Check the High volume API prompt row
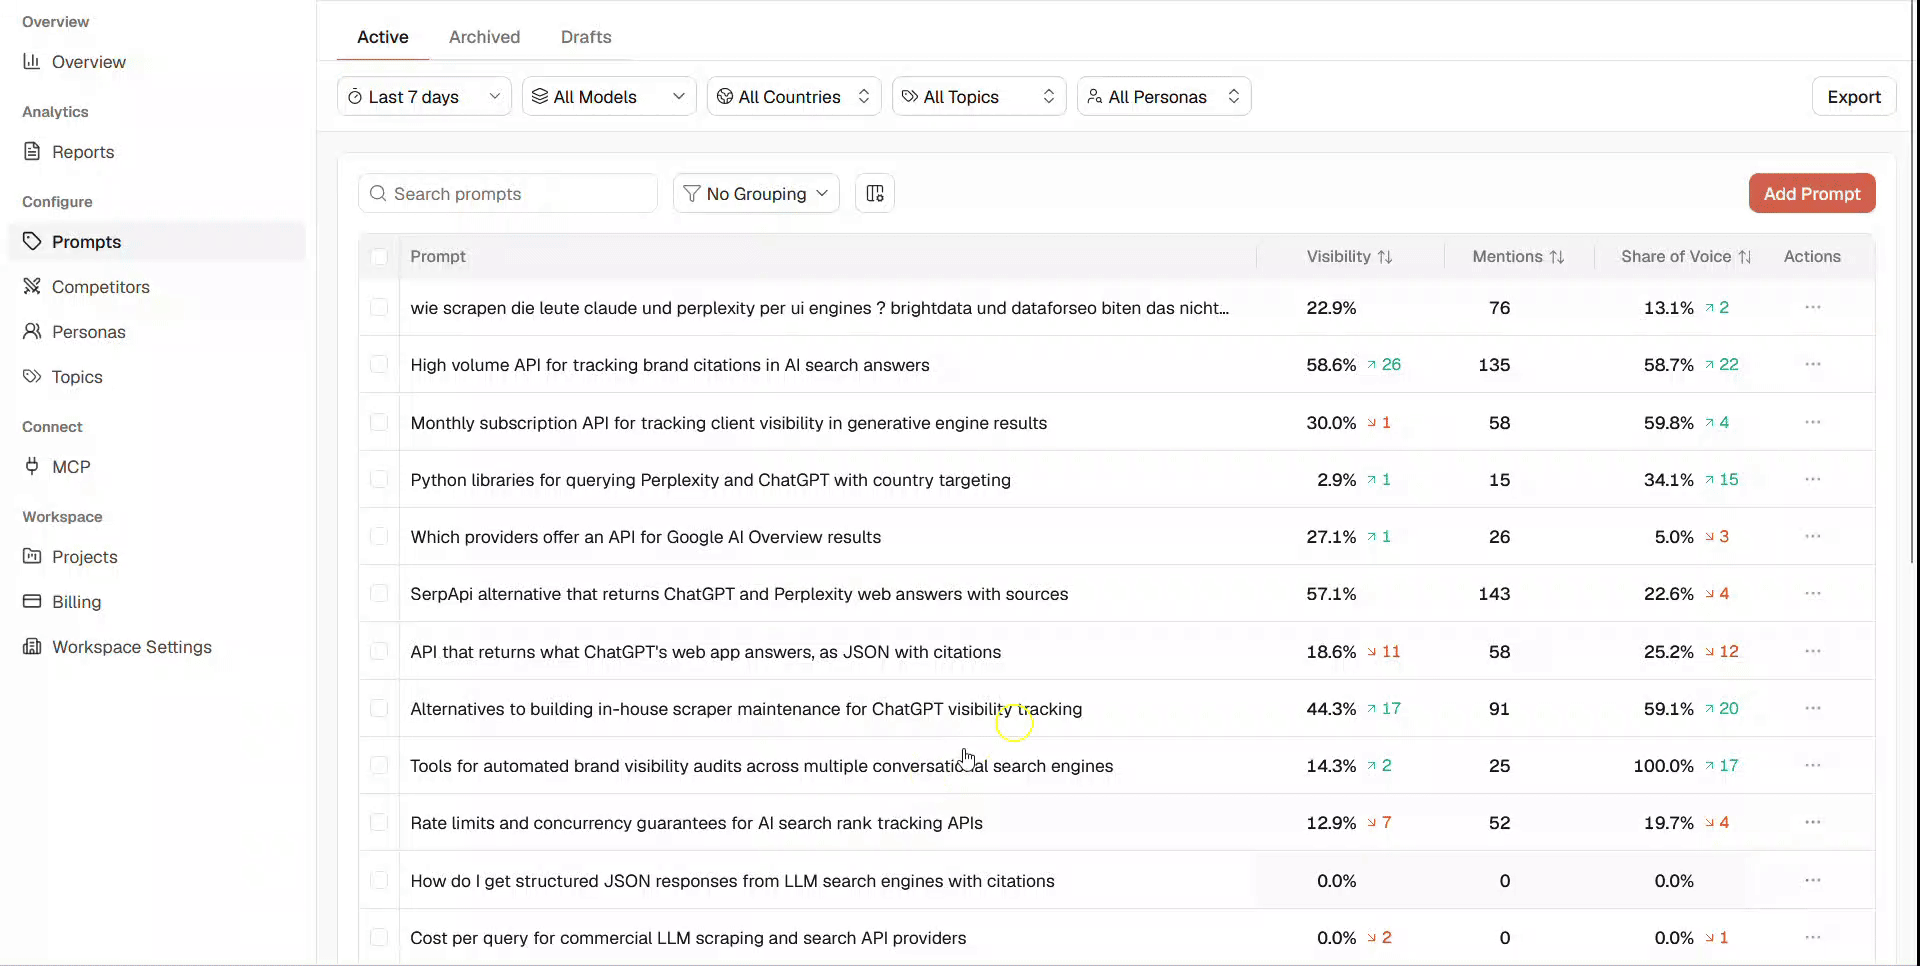Viewport: 1920px width, 966px height. pyautogui.click(x=379, y=365)
